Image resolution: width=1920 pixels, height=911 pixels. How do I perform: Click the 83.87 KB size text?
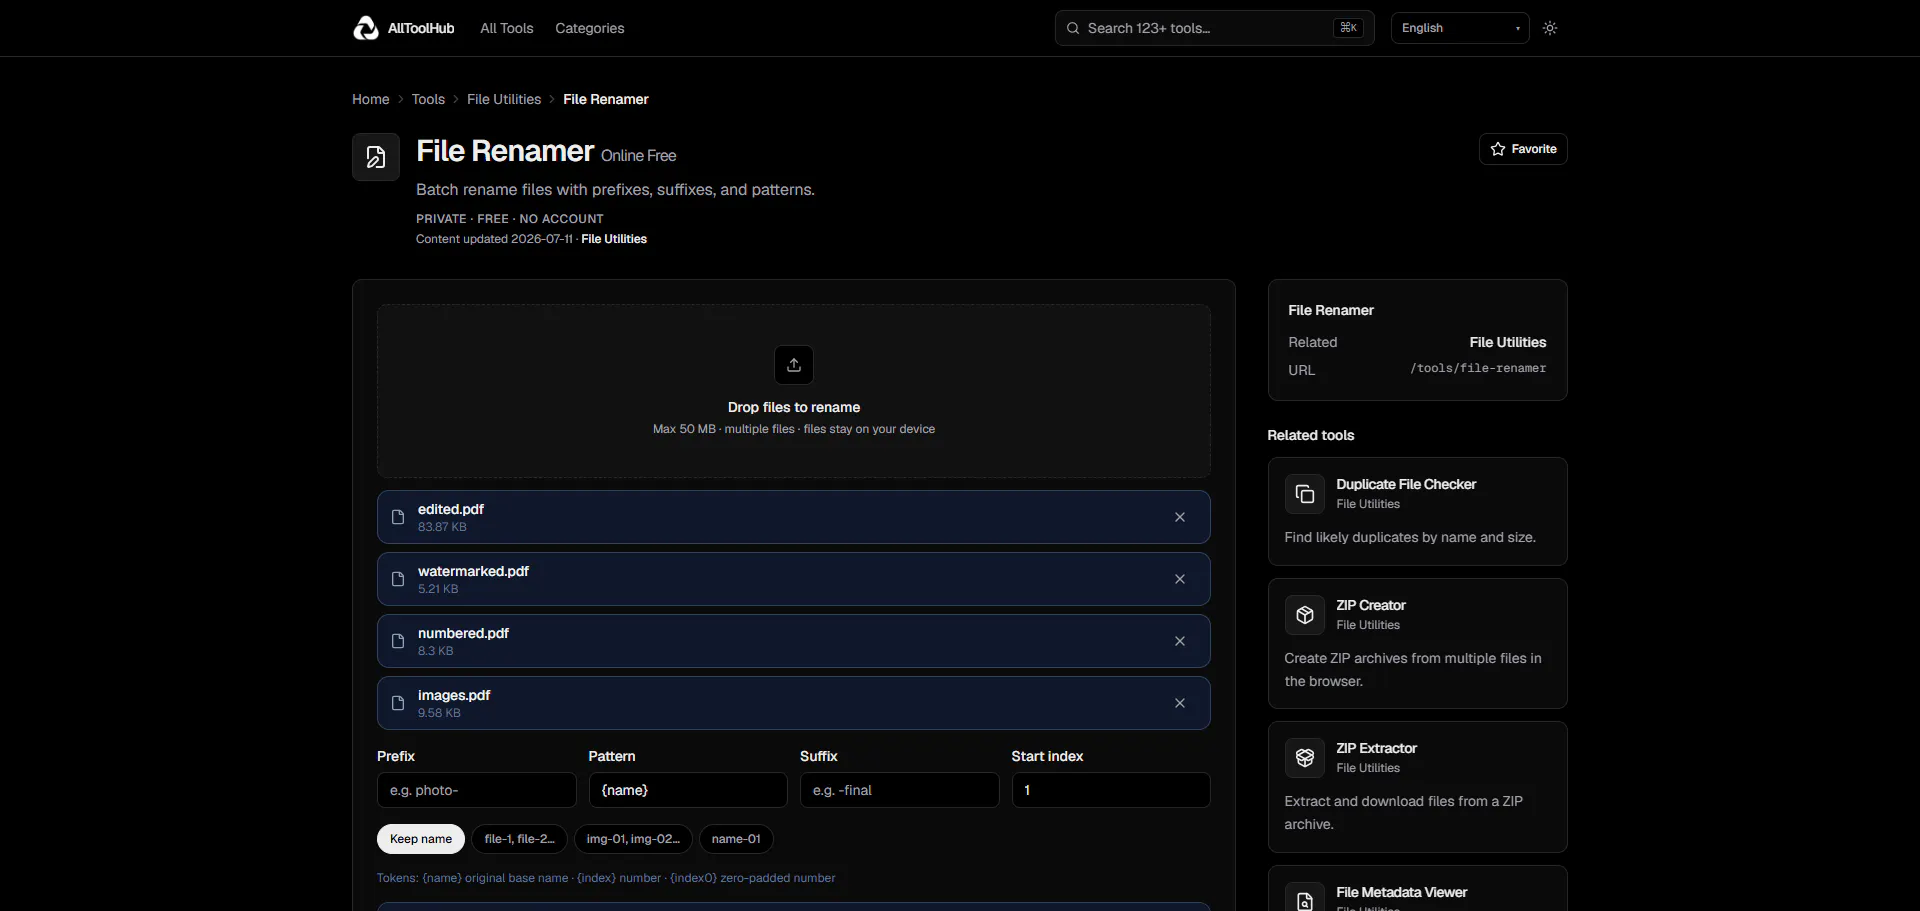click(x=442, y=527)
